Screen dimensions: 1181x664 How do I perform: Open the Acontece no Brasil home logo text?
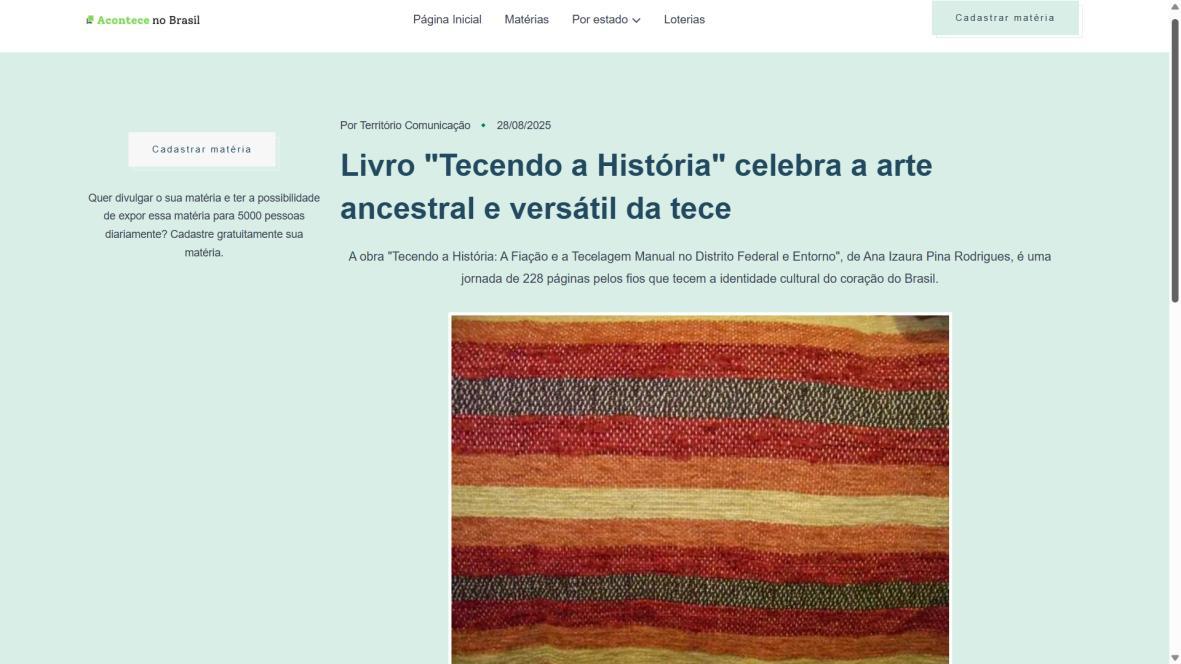(x=148, y=20)
